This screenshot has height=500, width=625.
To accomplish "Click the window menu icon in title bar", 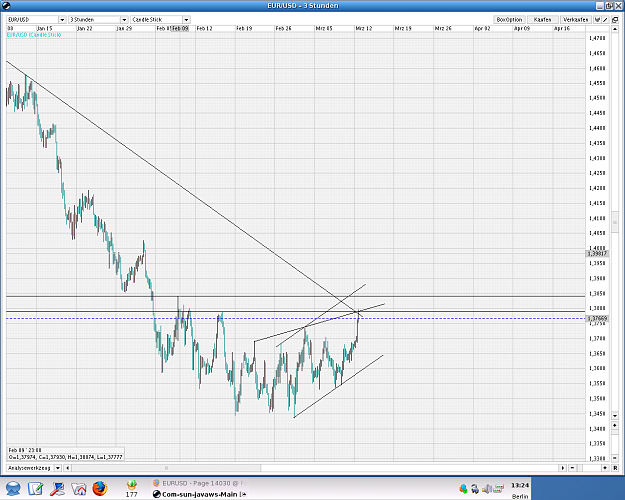I will click(x=6, y=6).
